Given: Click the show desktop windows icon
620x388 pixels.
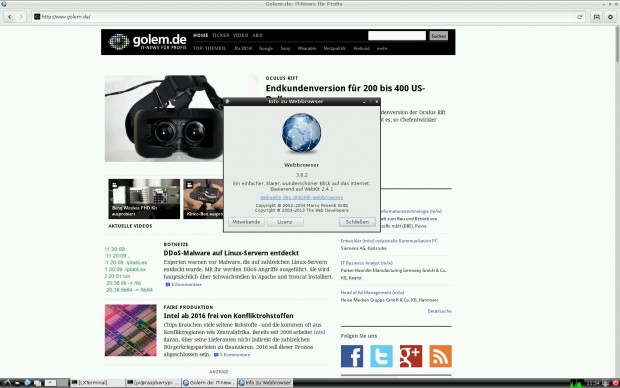Looking at the screenshot, I should tap(38, 382).
